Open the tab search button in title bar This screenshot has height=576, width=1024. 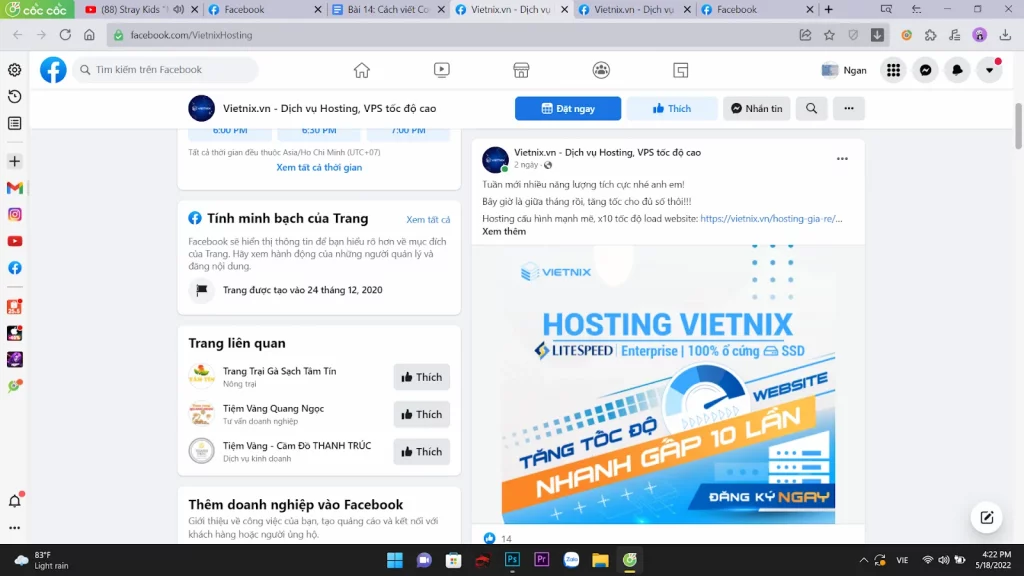(x=886, y=10)
